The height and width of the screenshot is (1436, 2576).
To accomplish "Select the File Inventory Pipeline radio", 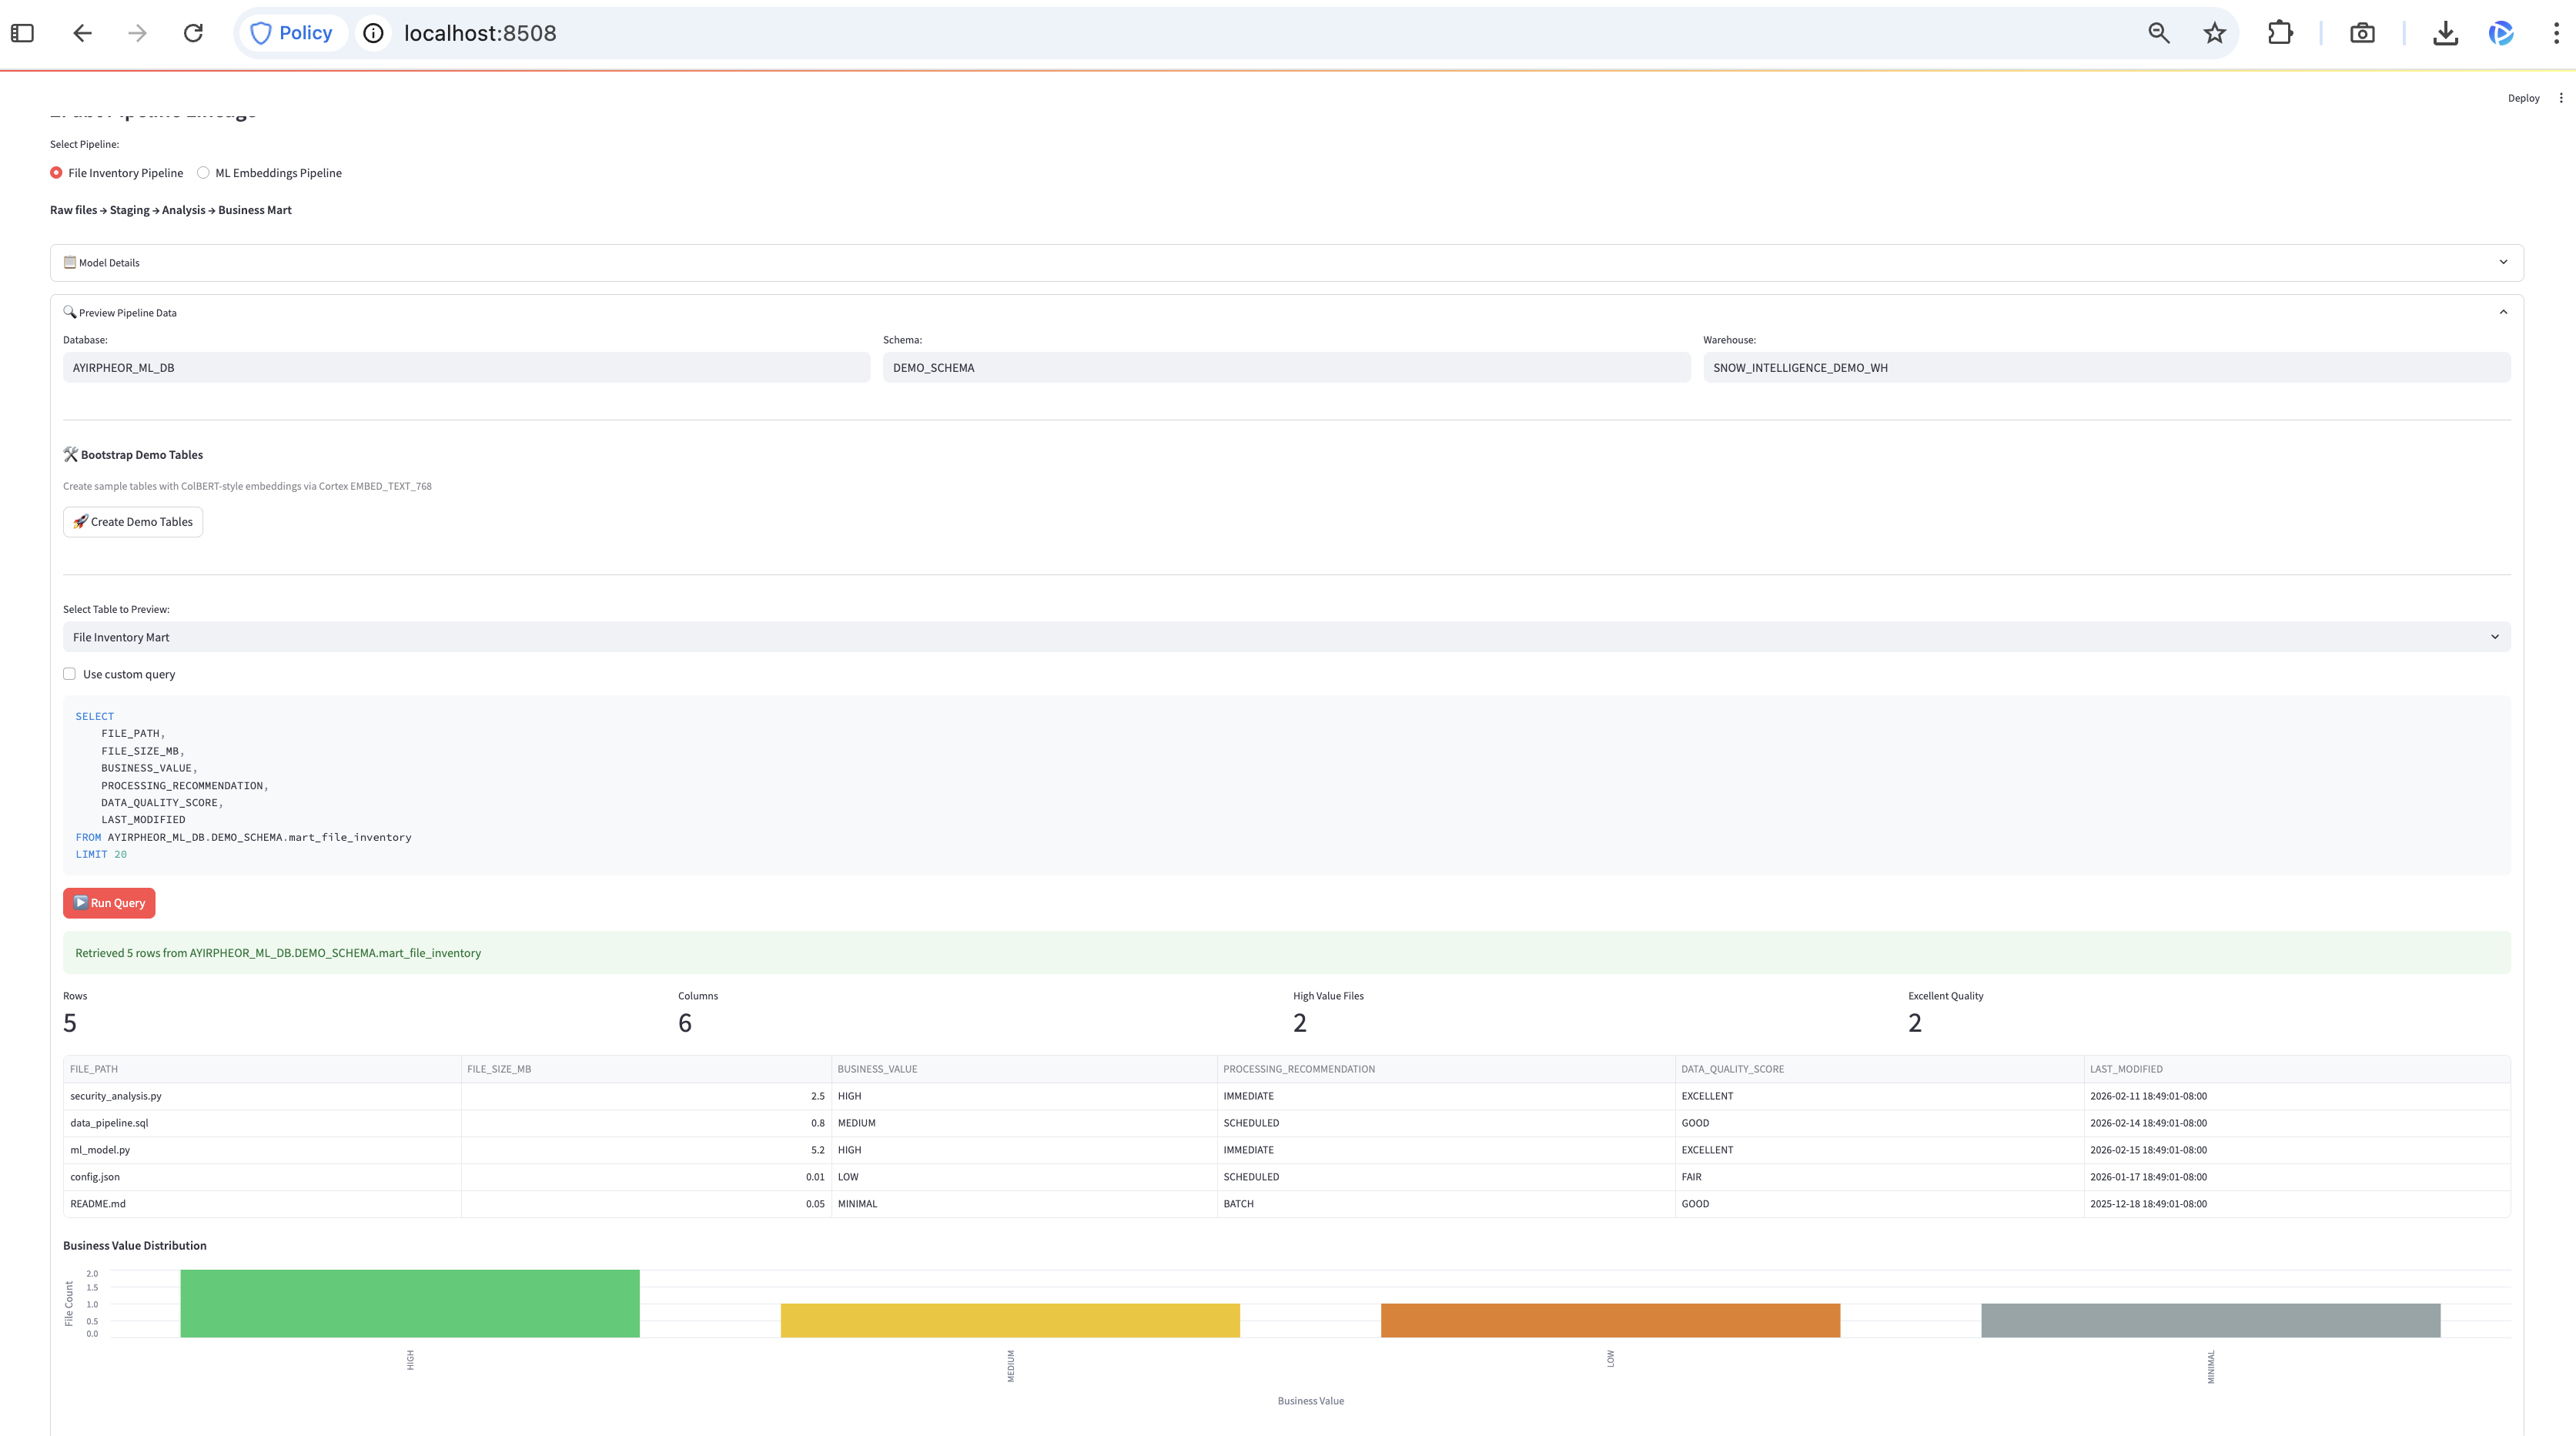I will coord(57,173).
